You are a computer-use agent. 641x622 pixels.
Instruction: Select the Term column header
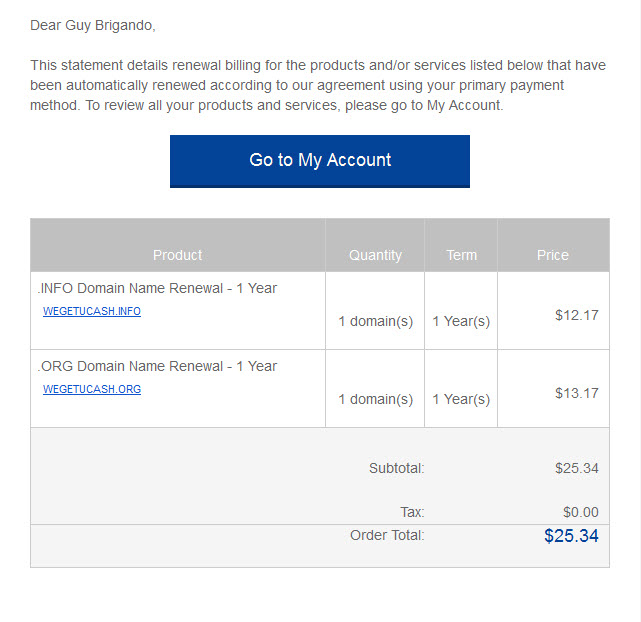click(462, 255)
